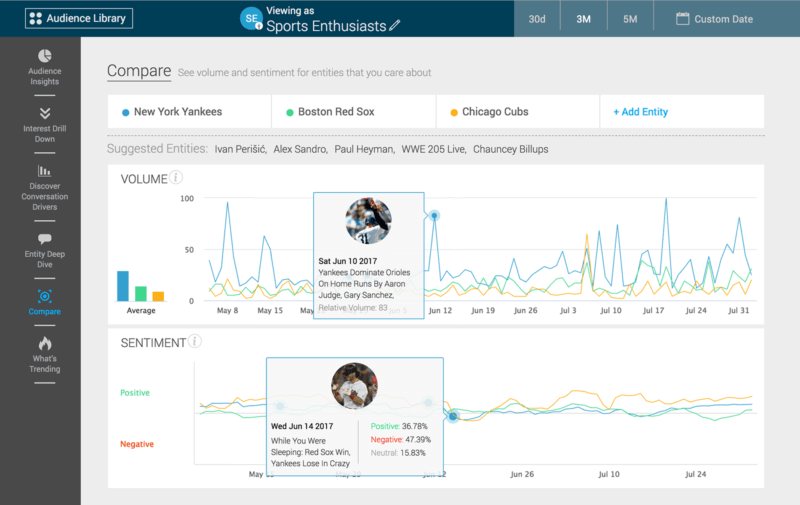Select the Chicago Cubs entity
Viewport: 800px width, 505px height.
click(x=518, y=112)
